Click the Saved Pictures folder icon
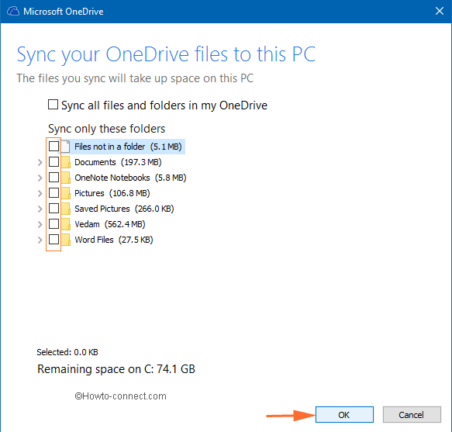This screenshot has width=452, height=432. click(66, 208)
